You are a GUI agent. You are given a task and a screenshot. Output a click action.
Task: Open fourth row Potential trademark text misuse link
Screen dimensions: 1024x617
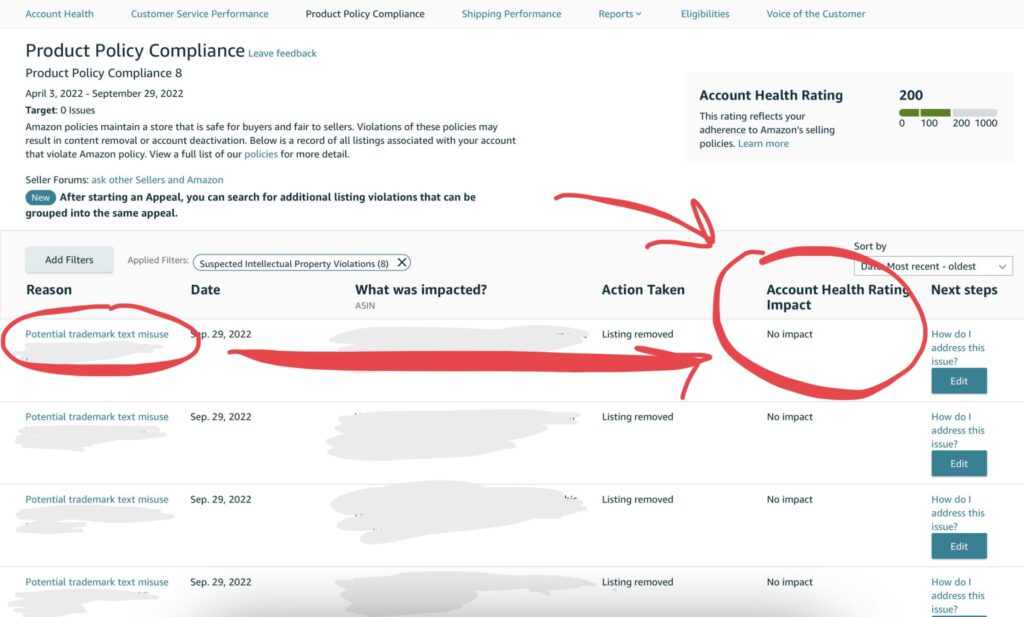pos(97,582)
